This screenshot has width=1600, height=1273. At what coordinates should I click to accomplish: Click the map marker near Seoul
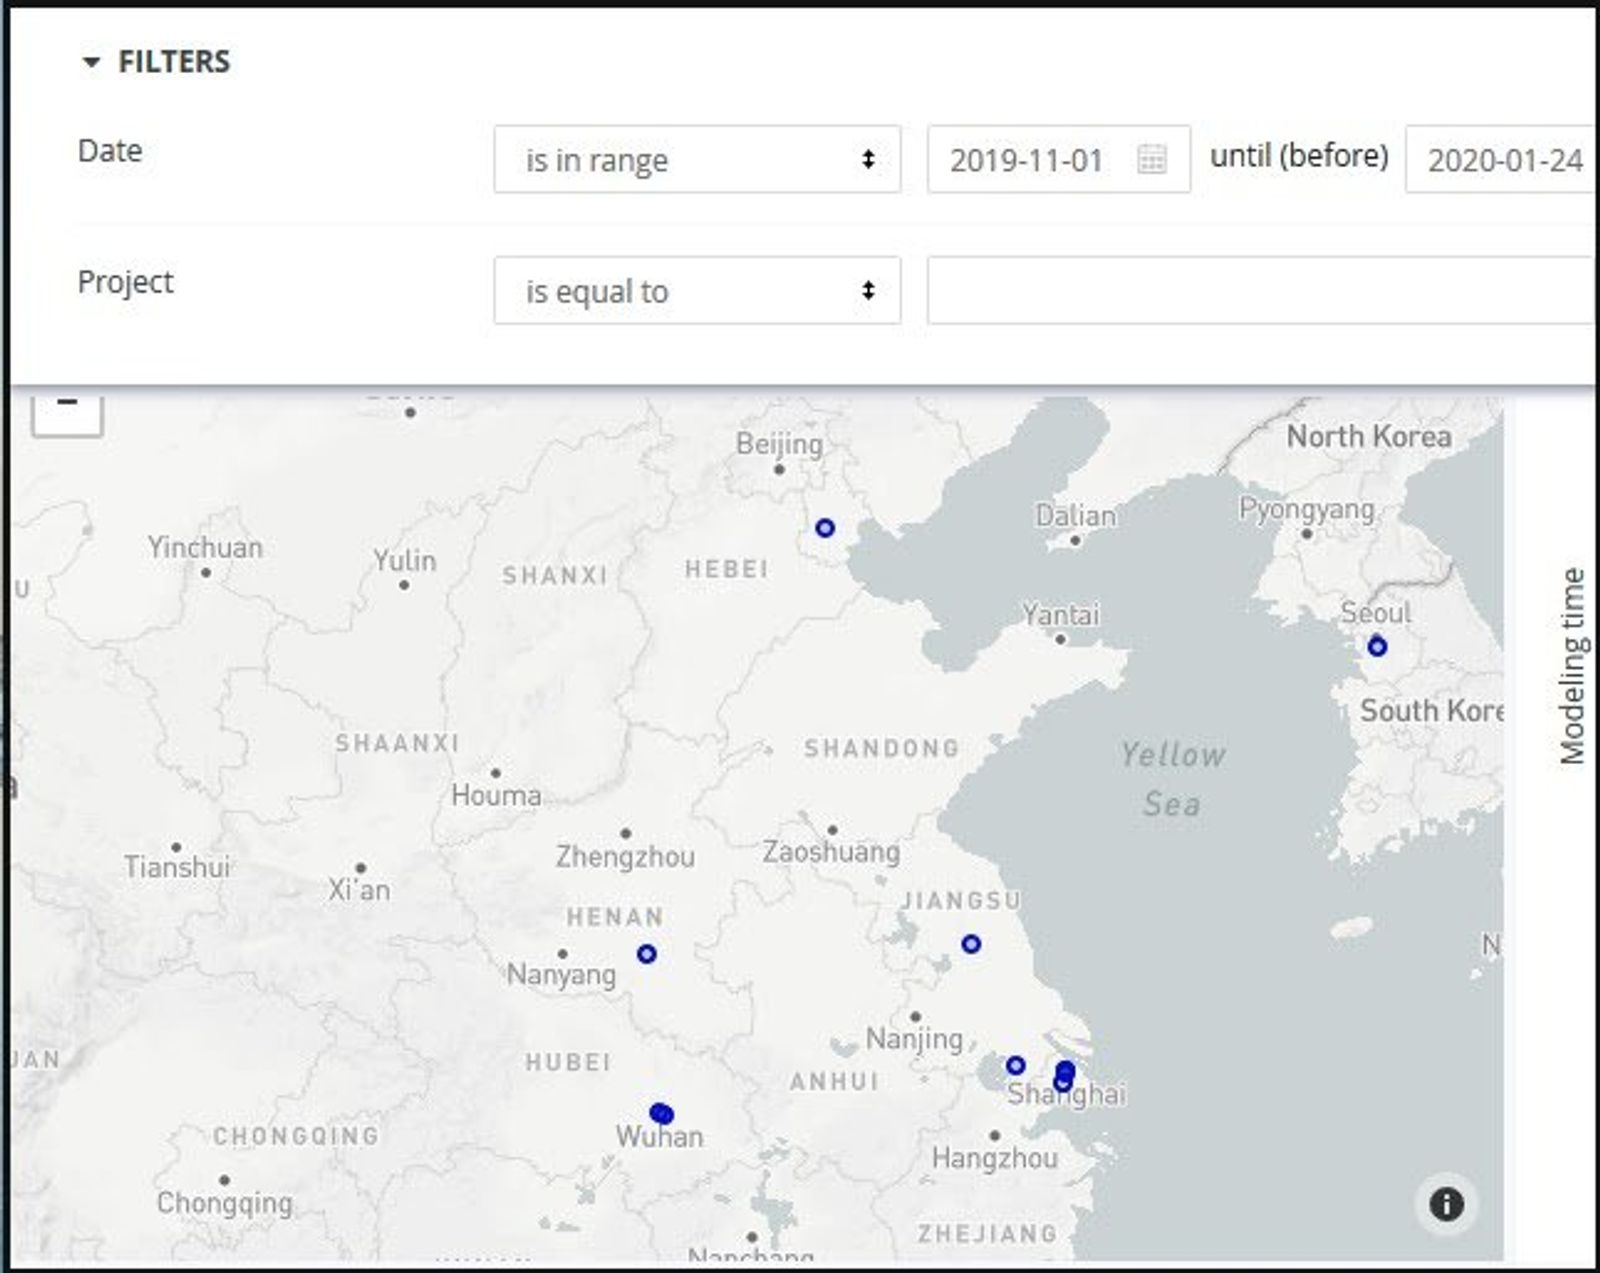(x=1377, y=647)
